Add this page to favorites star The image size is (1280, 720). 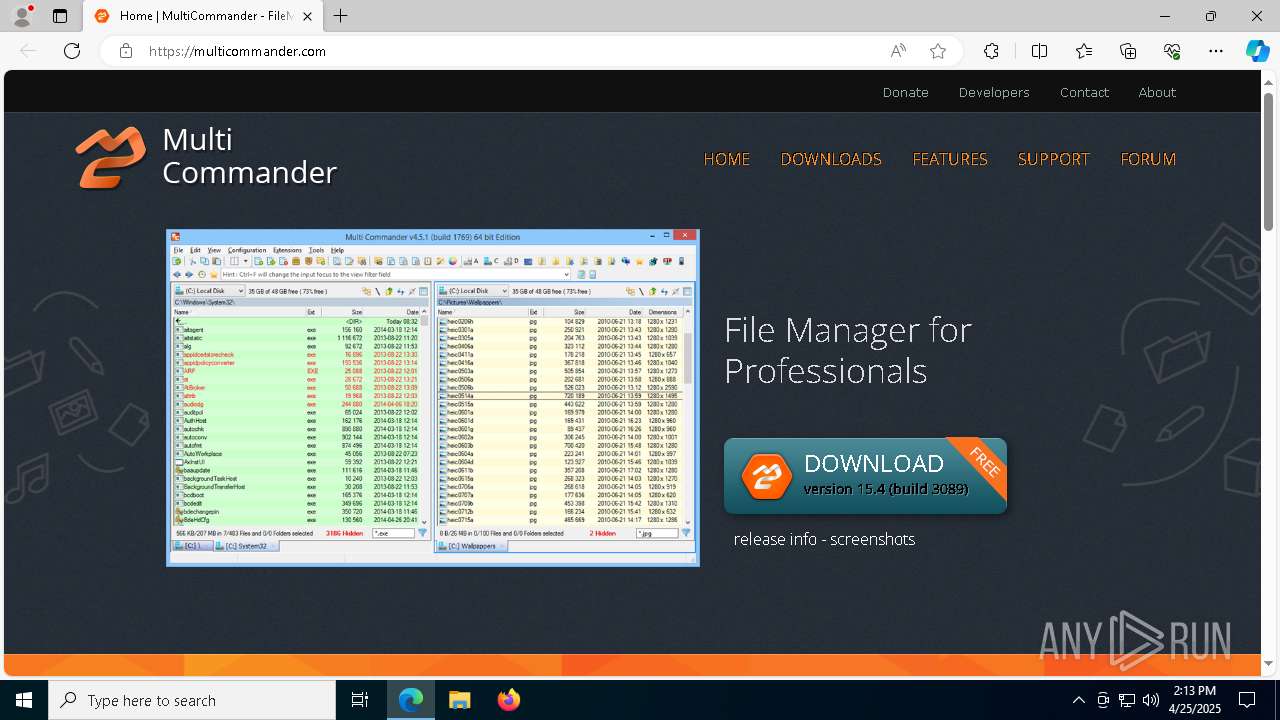pyautogui.click(x=938, y=51)
